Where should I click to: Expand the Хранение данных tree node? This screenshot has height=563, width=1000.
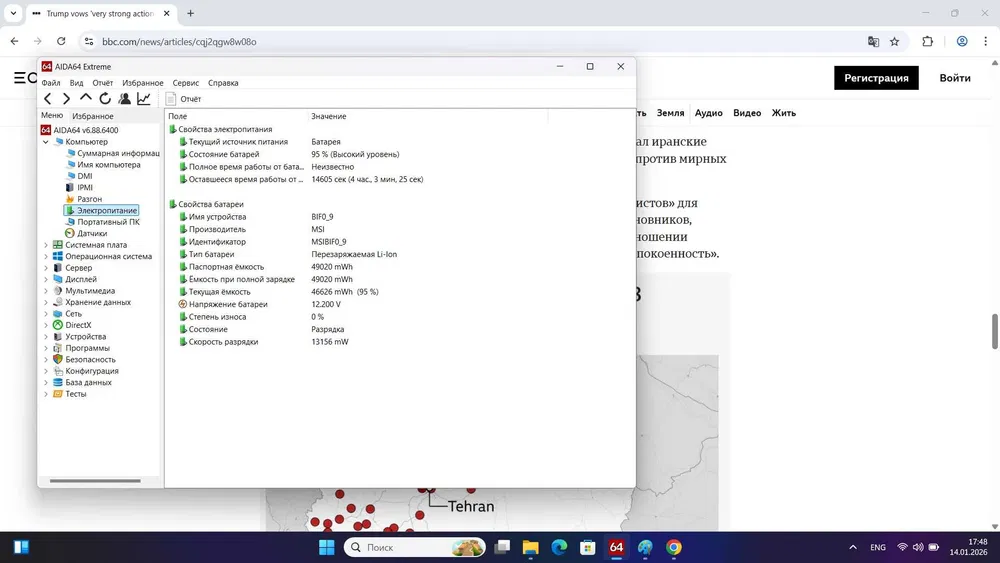click(46, 302)
